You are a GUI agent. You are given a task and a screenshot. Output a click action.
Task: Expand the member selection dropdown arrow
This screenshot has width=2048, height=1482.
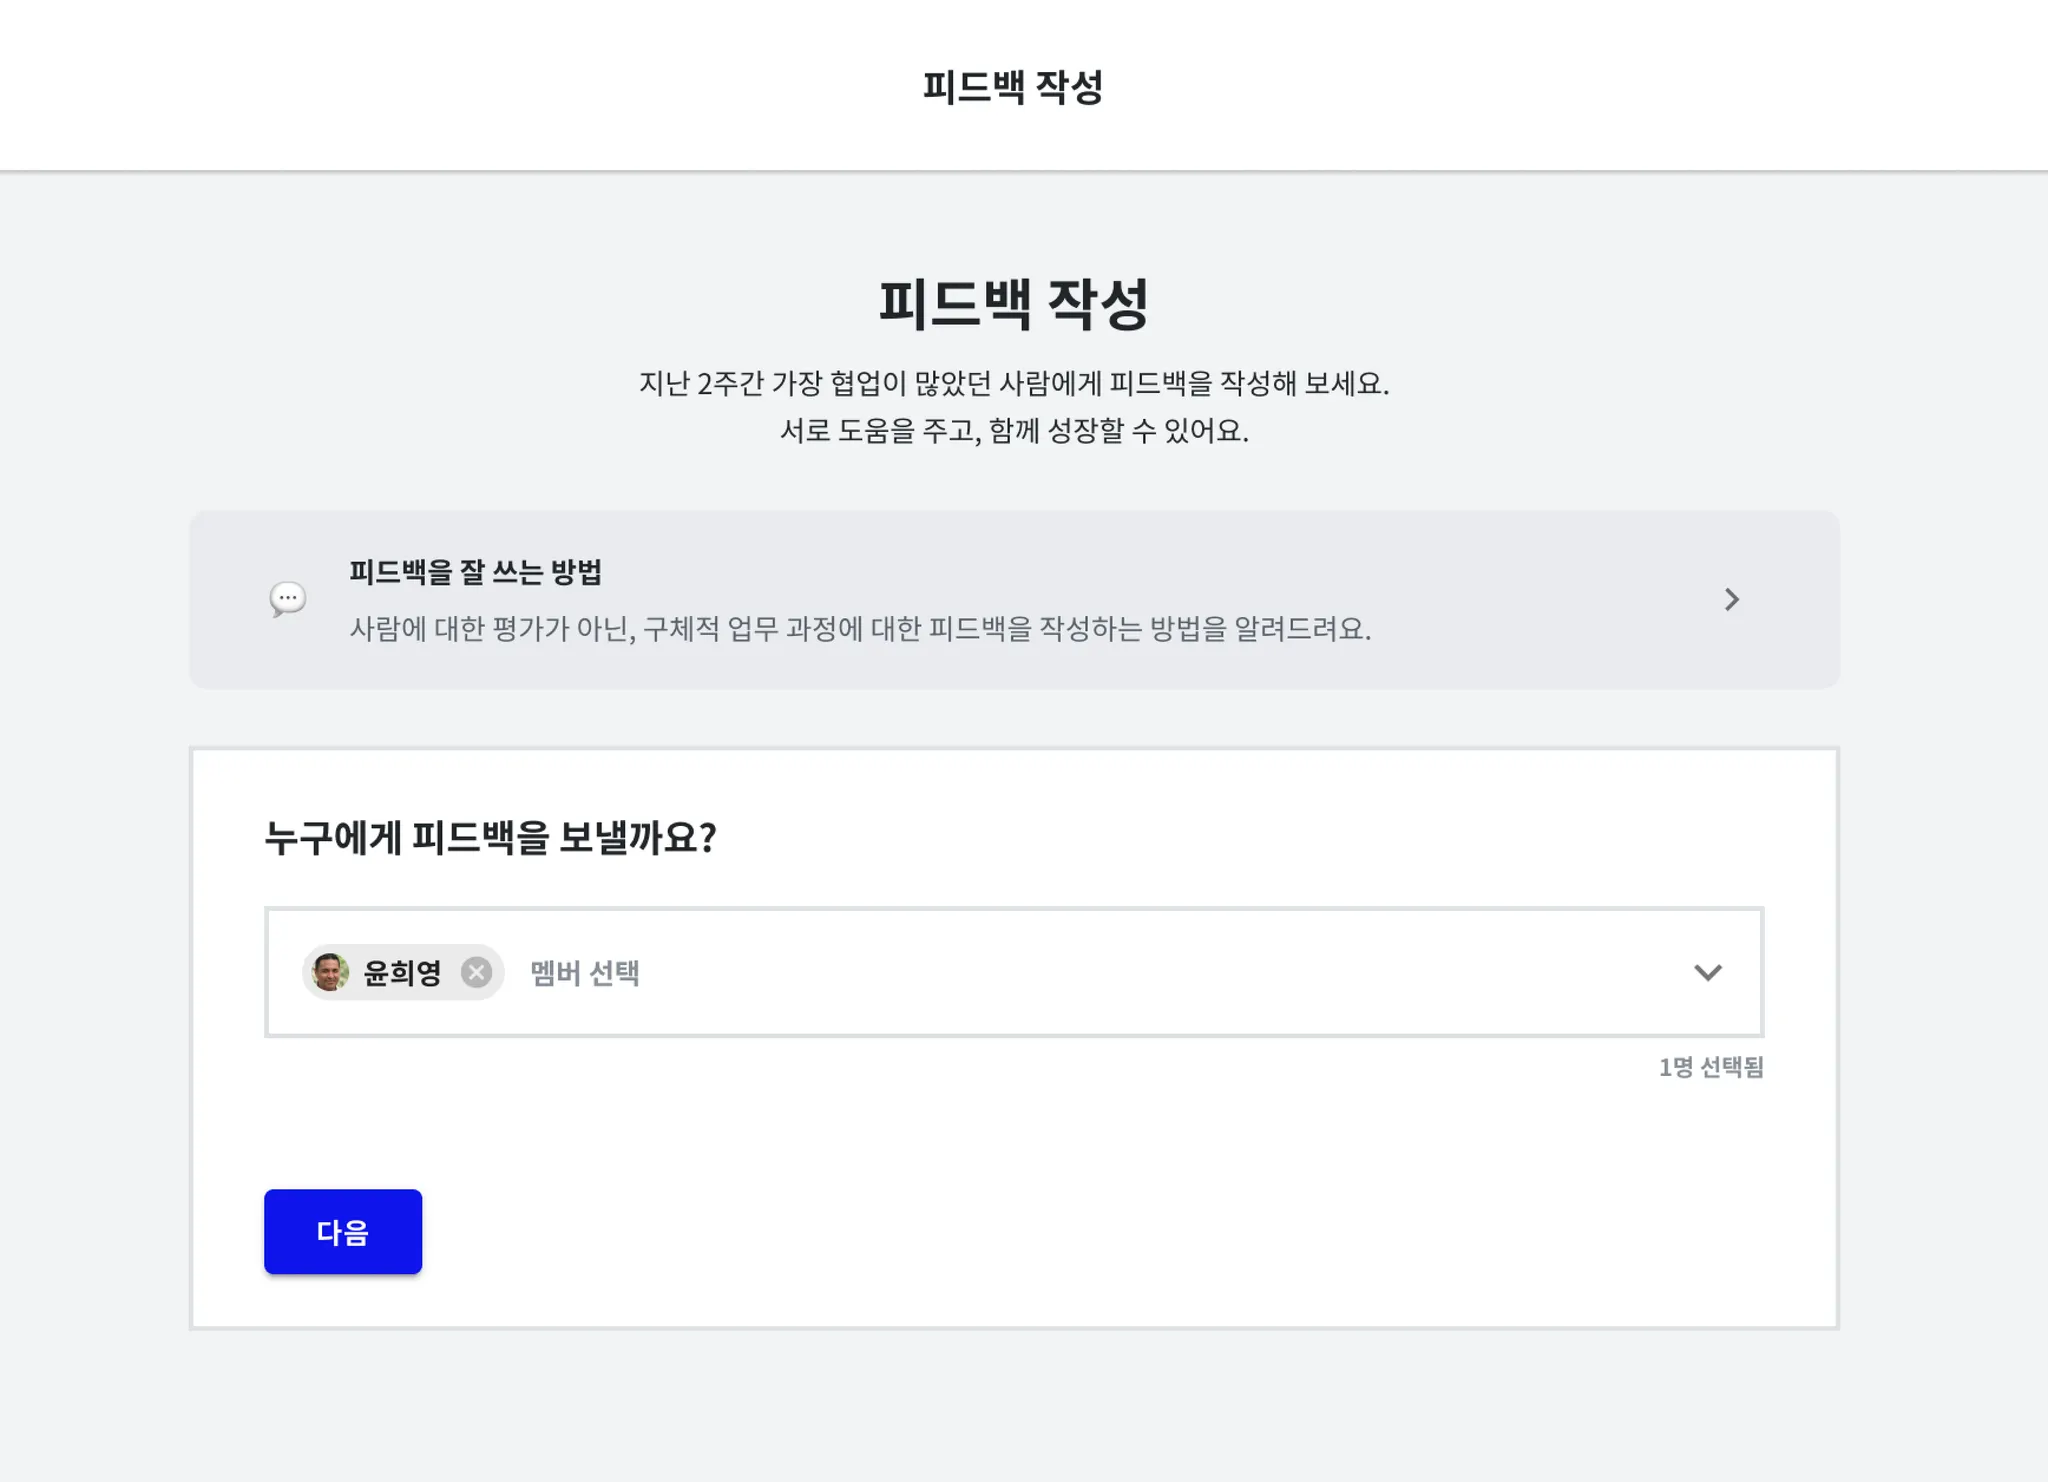[1707, 972]
